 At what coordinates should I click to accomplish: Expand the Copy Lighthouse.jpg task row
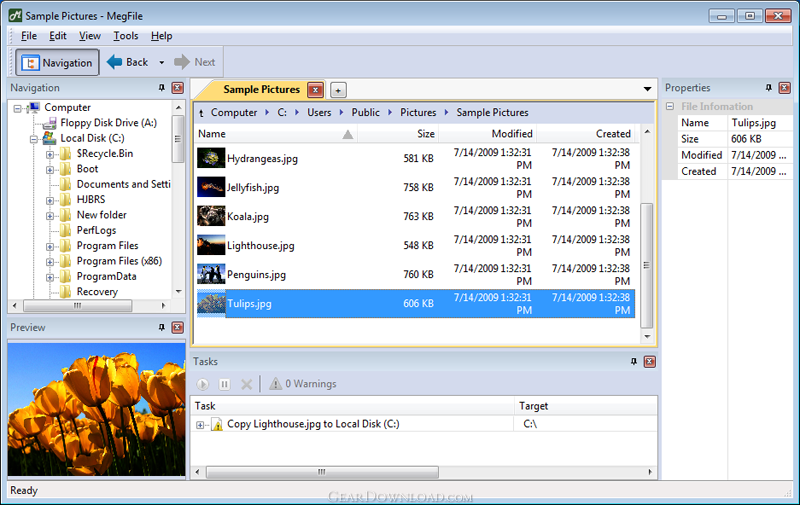[200, 425]
